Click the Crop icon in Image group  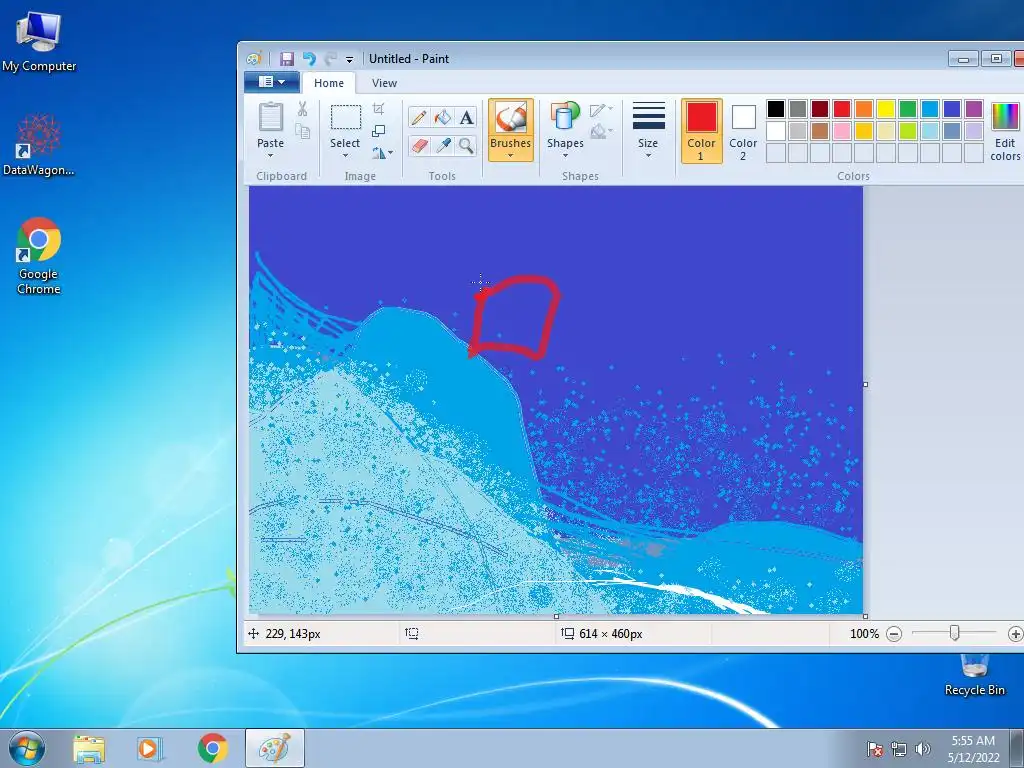click(378, 109)
